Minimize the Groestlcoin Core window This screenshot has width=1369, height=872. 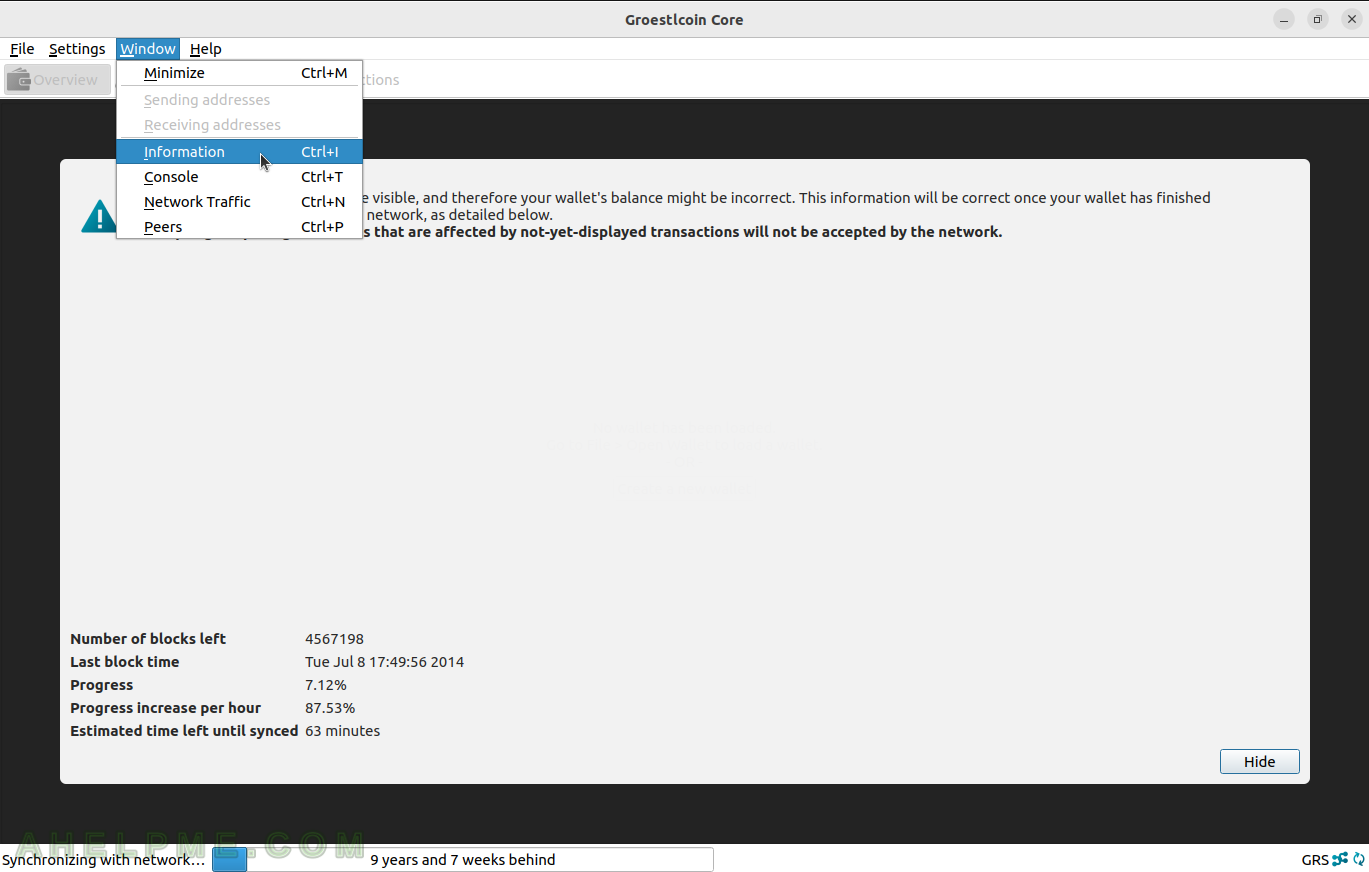coord(1284,19)
